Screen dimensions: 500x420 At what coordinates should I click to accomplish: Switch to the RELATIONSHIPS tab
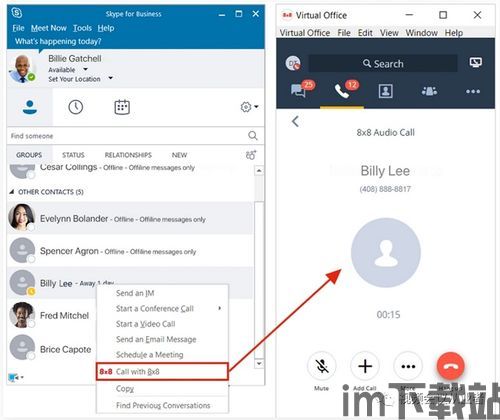(x=128, y=155)
